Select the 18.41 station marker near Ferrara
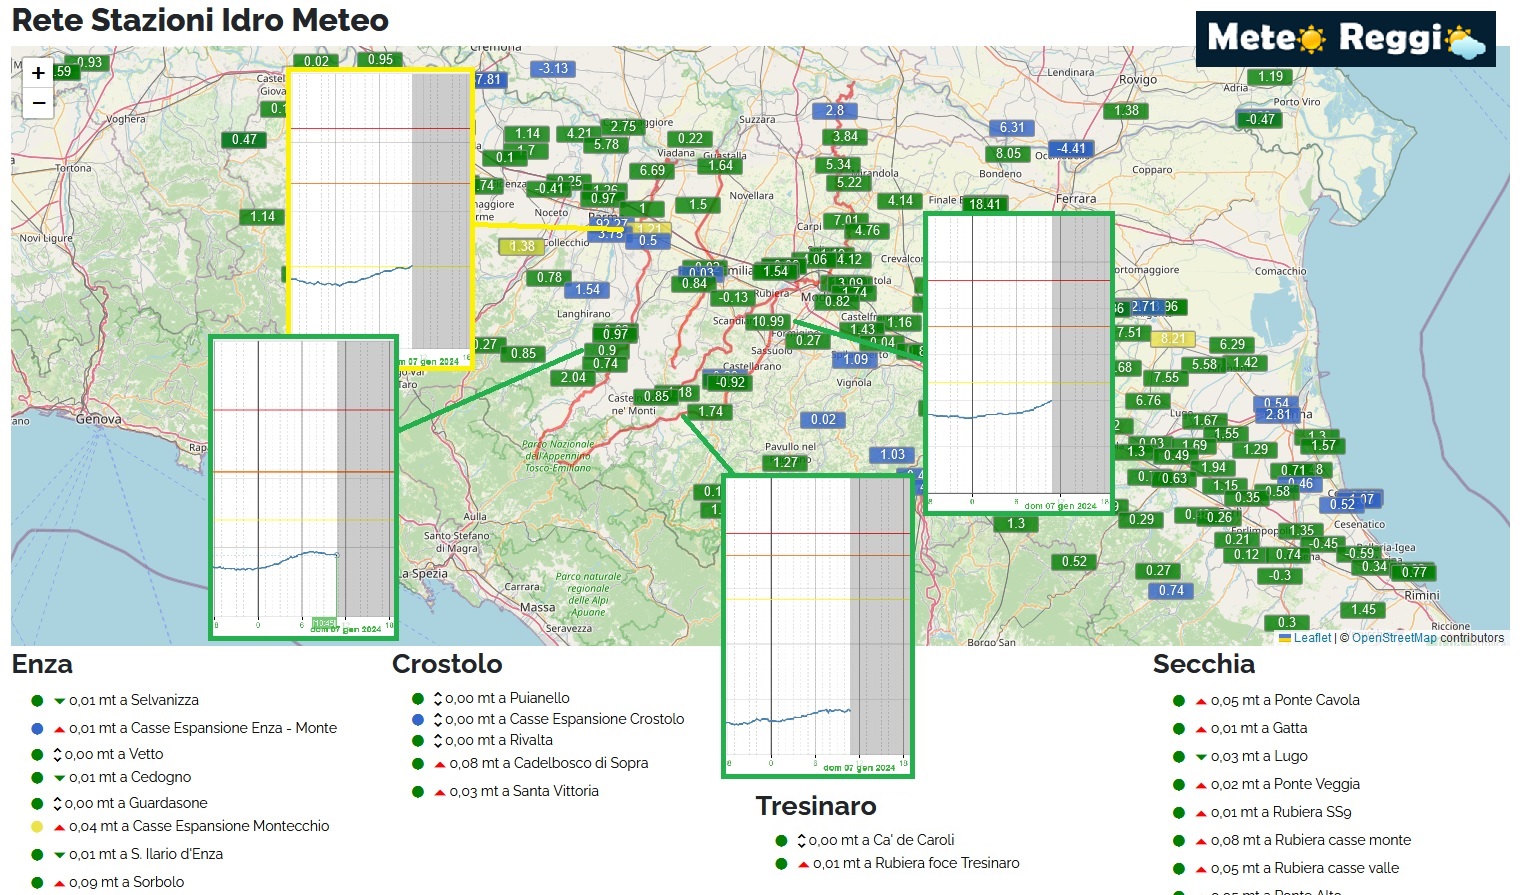Viewport: 1523px width, 895px height. (x=984, y=204)
